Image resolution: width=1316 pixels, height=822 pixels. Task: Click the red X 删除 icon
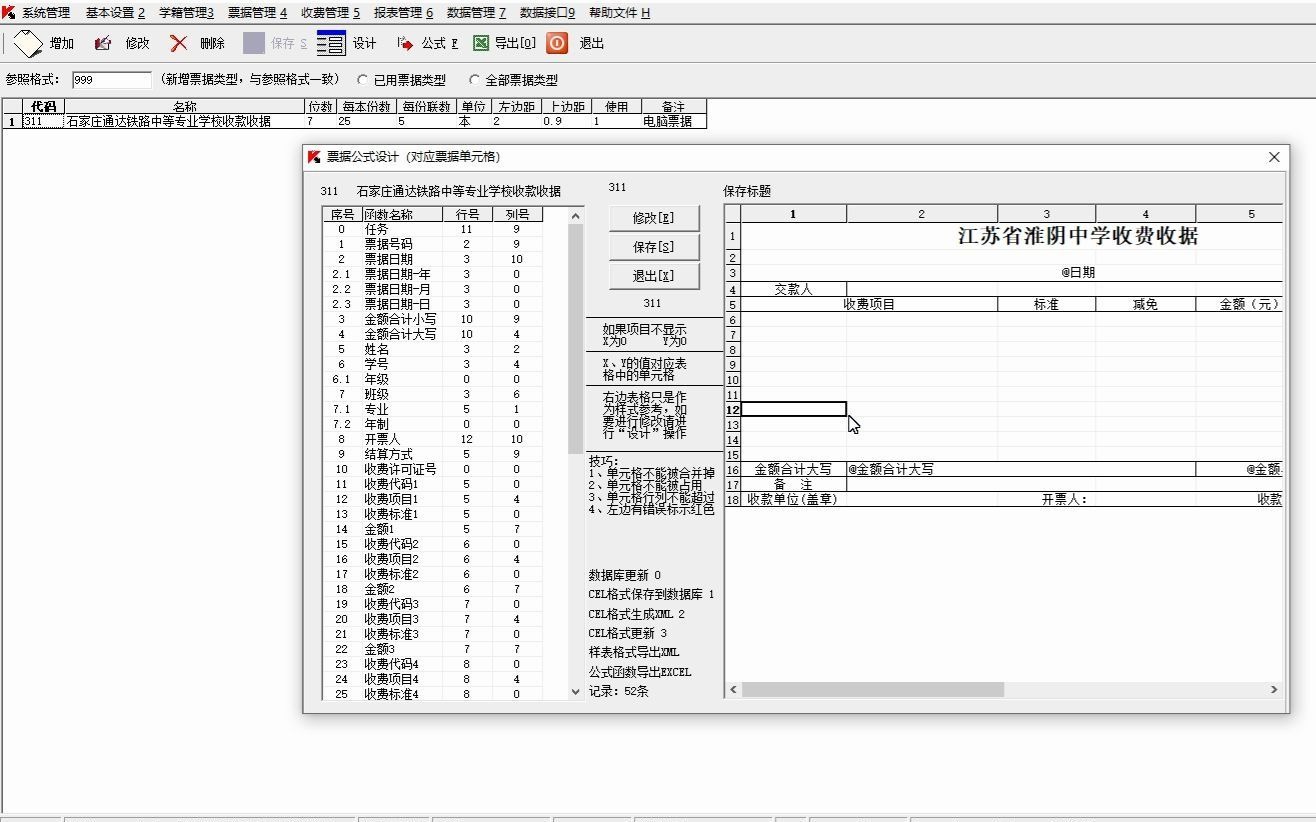(x=179, y=43)
